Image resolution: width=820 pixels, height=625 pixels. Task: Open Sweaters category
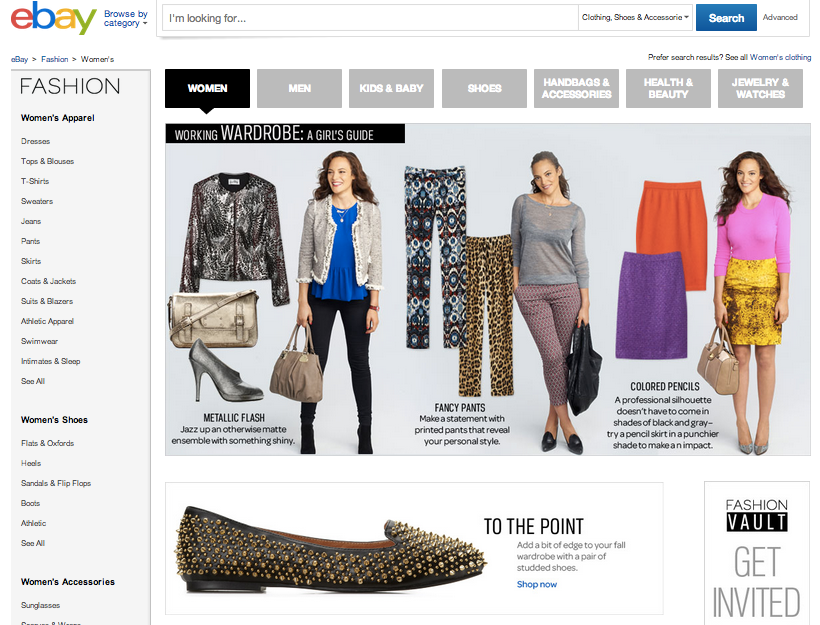37,201
